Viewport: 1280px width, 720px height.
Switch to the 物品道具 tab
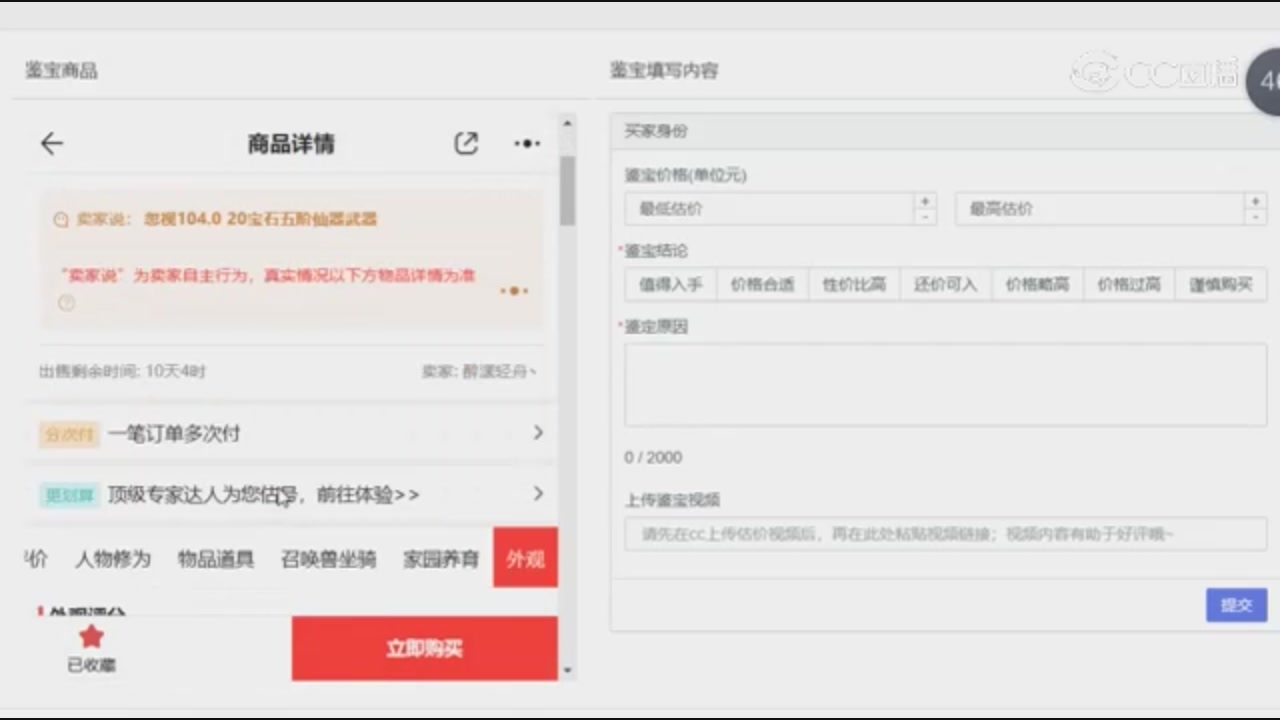click(x=216, y=559)
